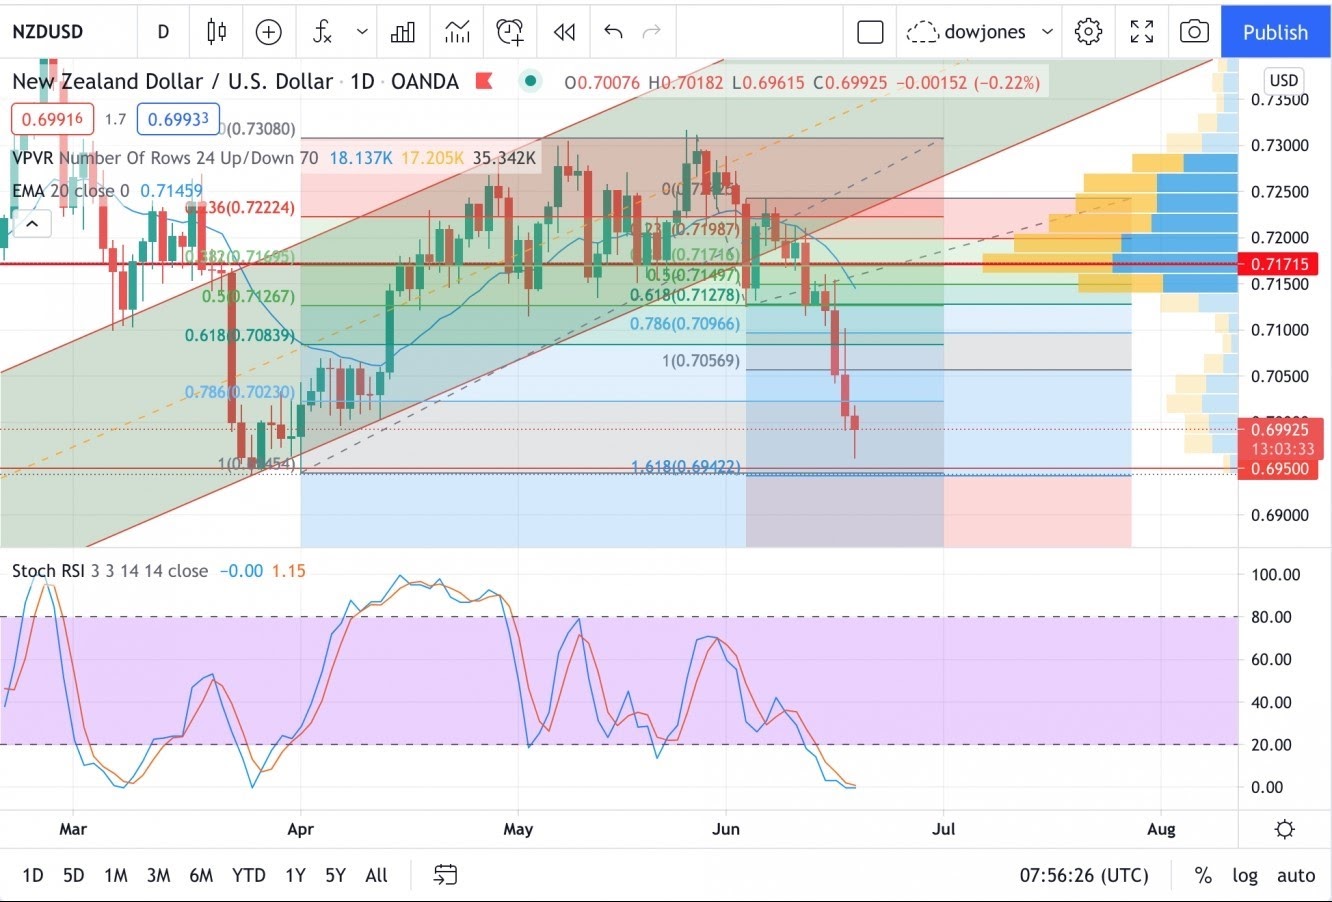Click the 07:56:26 (UTC) timezone clock
Screen dimensions: 1332x902
coord(1084,875)
